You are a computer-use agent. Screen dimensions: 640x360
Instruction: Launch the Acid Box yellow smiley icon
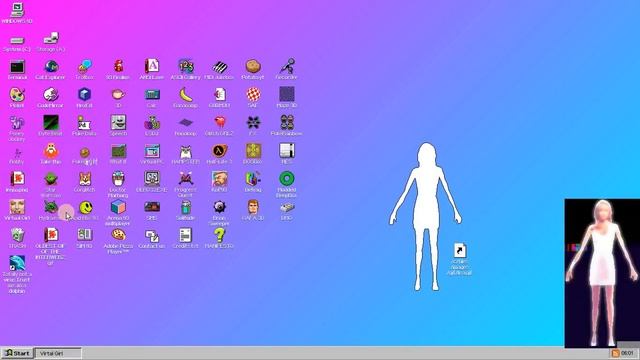(x=85, y=207)
